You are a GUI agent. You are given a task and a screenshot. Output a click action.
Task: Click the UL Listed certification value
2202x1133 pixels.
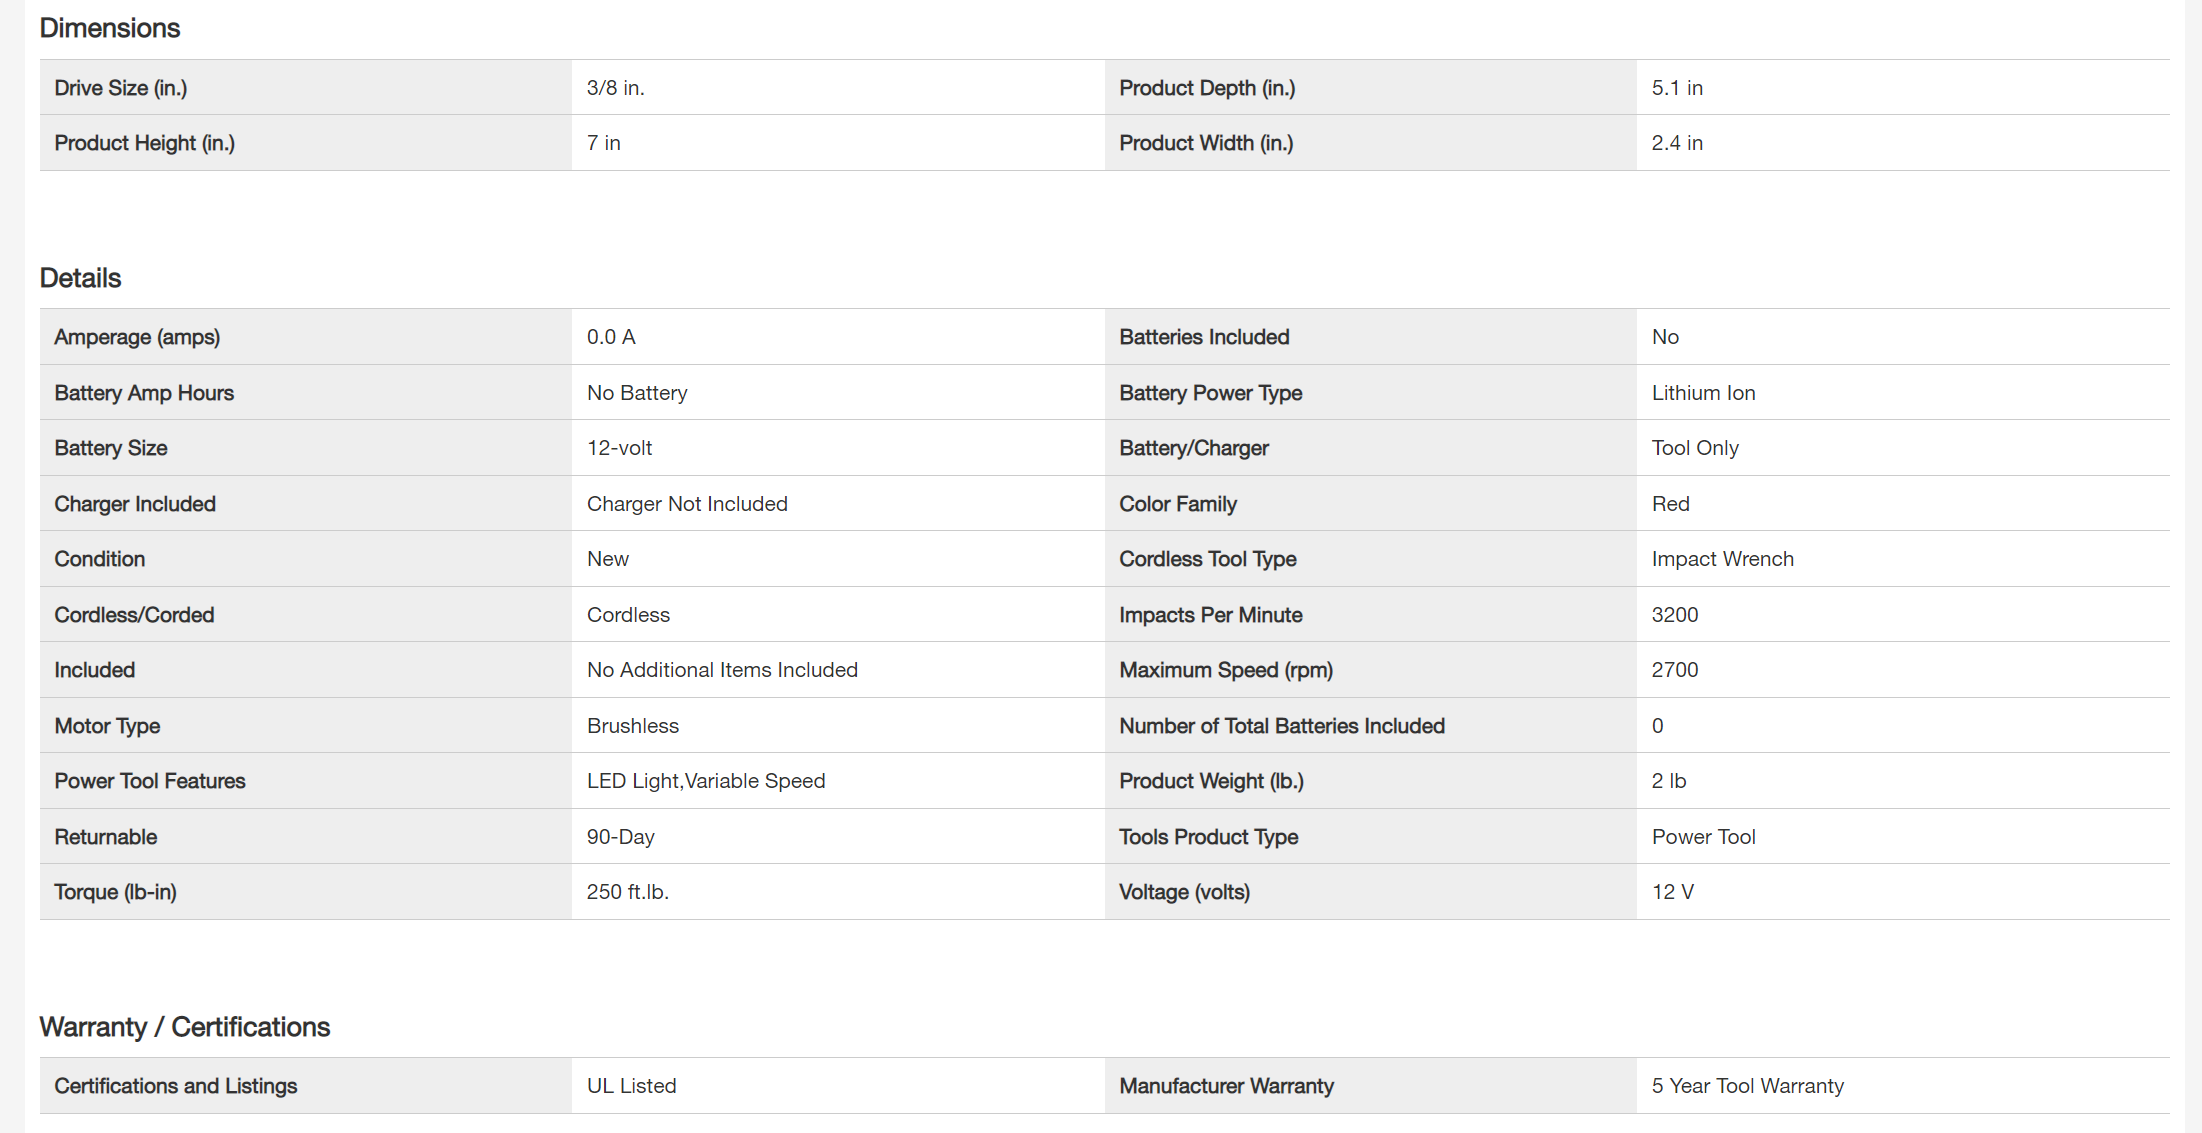point(632,1086)
